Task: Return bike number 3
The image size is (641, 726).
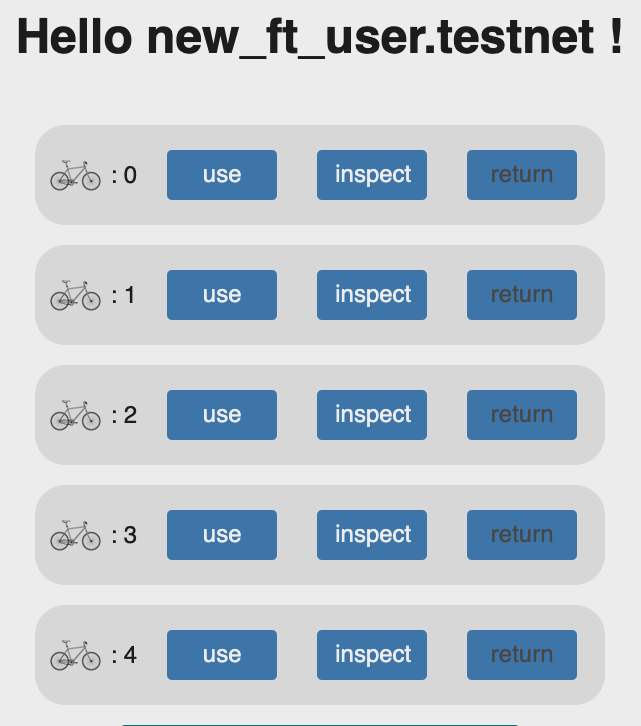Action: pos(522,535)
